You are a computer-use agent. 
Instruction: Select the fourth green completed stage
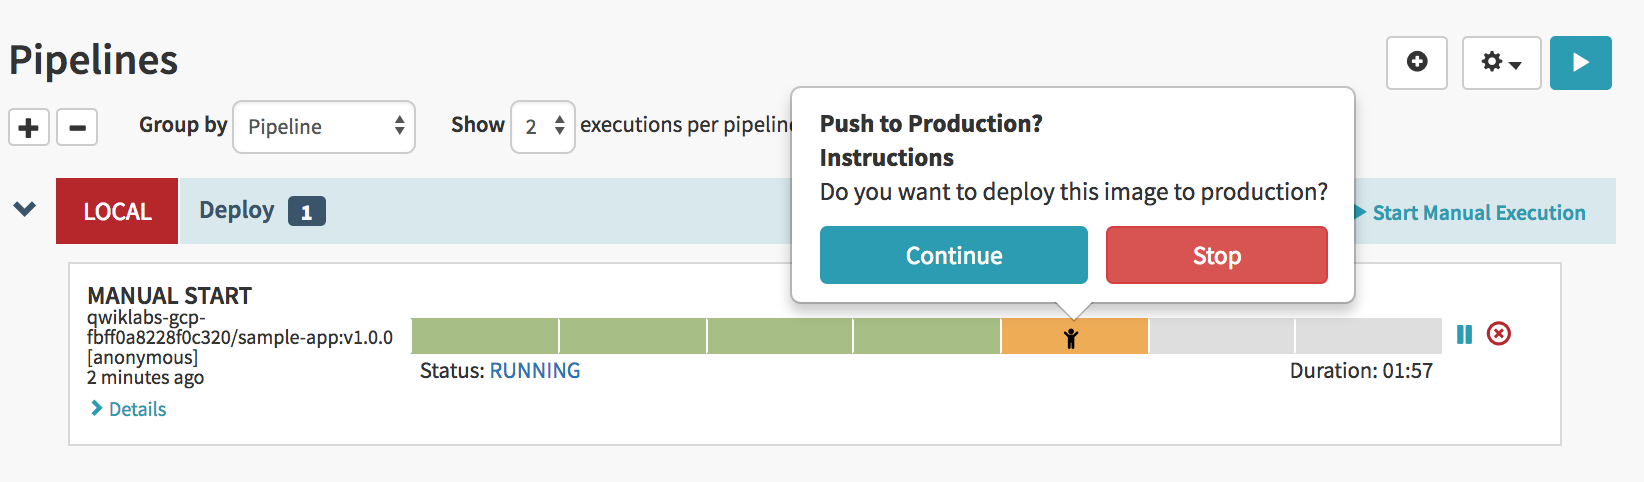(x=926, y=336)
